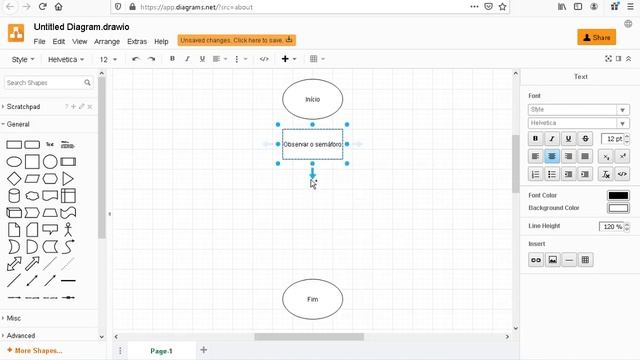Align text center in Text panel
Image resolution: width=640 pixels, height=360 pixels.
(552, 156)
